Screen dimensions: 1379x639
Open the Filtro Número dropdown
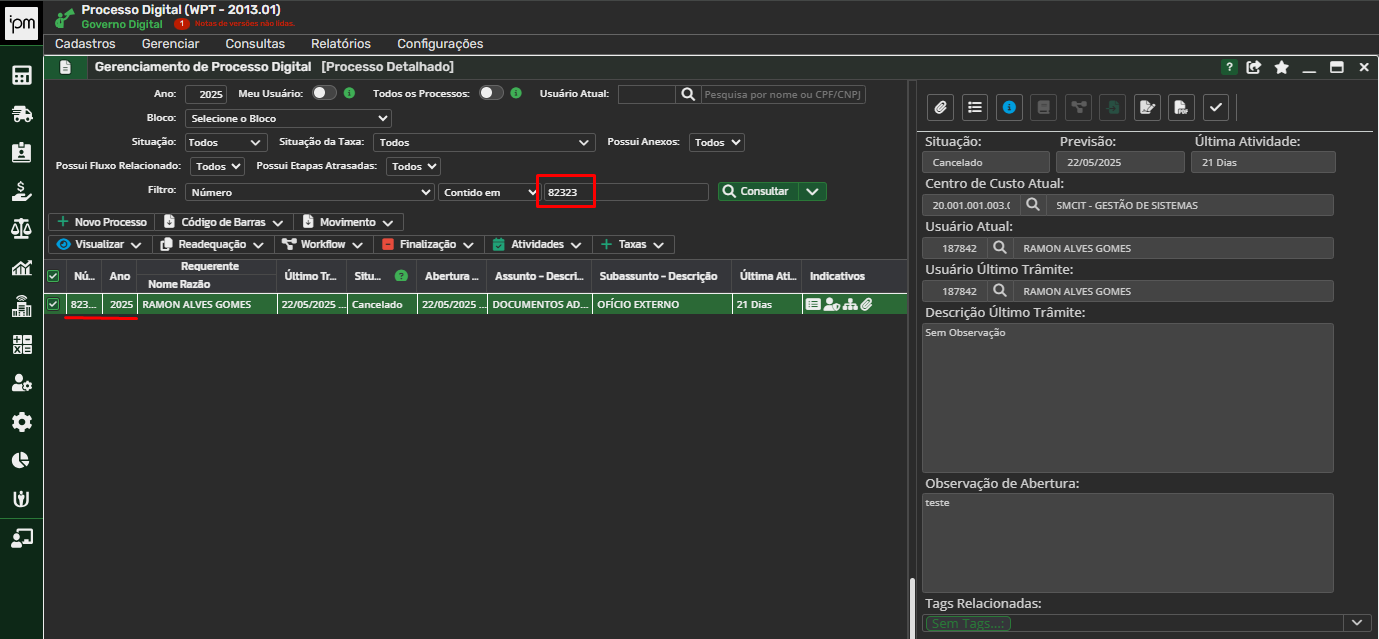point(310,191)
